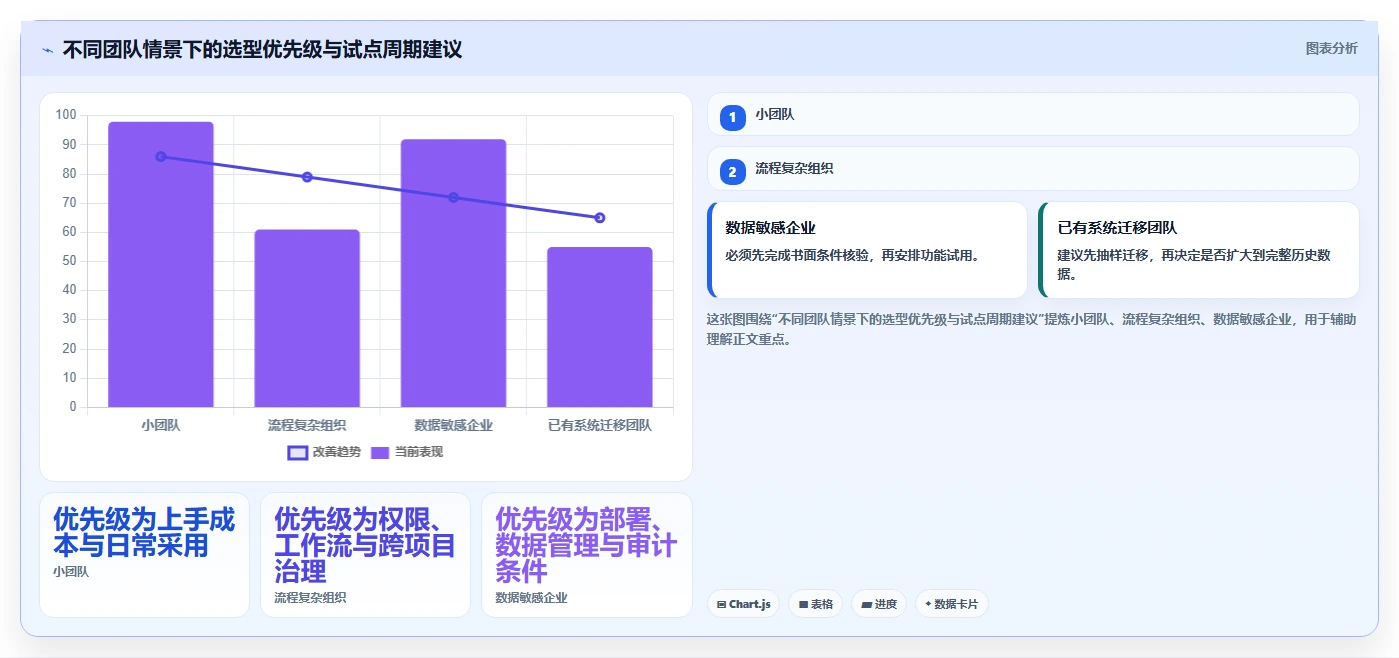Toggle the 改善趋势 legend item
Screen dimensions: 1399x658
point(323,452)
